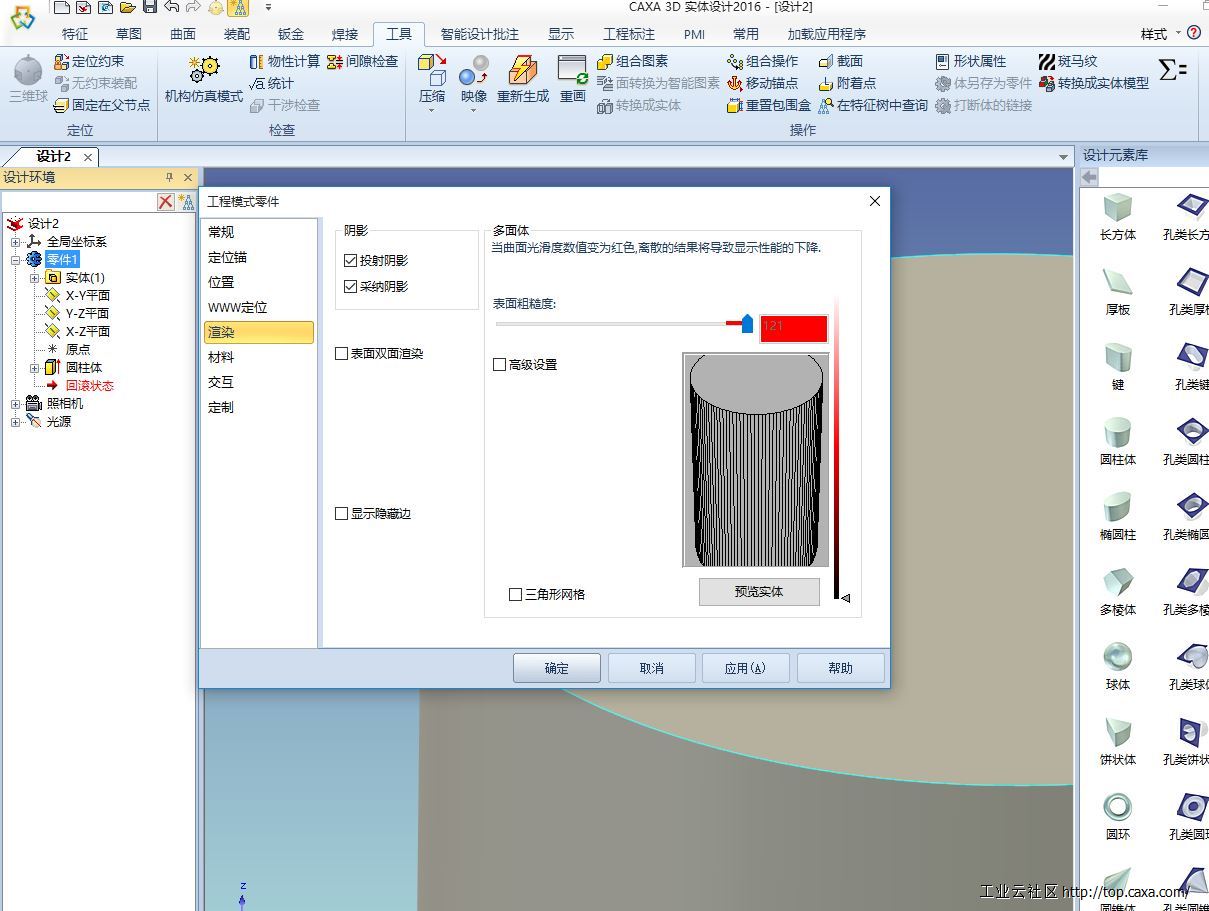
Task: Uncheck the 投射阴影 checkbox
Action: click(x=350, y=261)
